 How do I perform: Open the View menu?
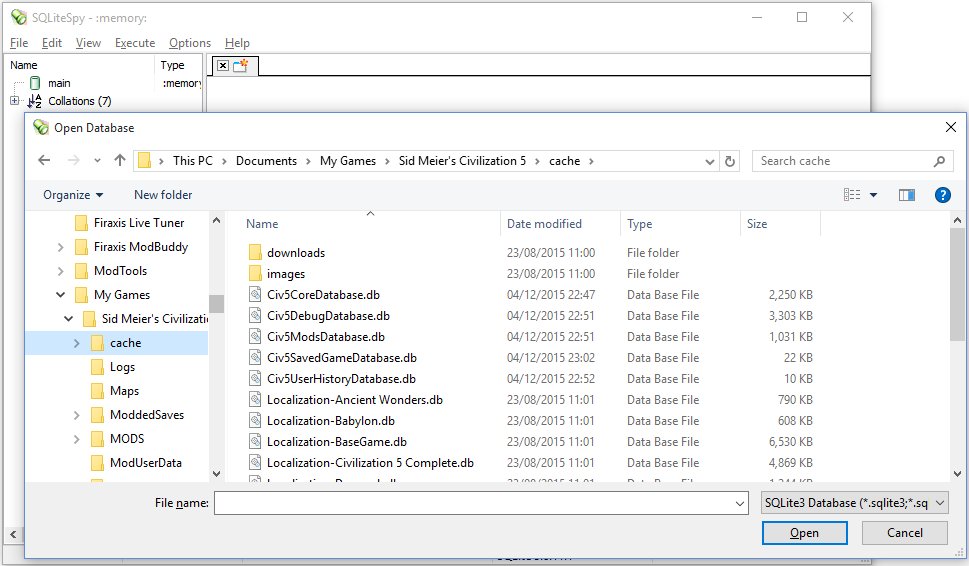point(88,43)
